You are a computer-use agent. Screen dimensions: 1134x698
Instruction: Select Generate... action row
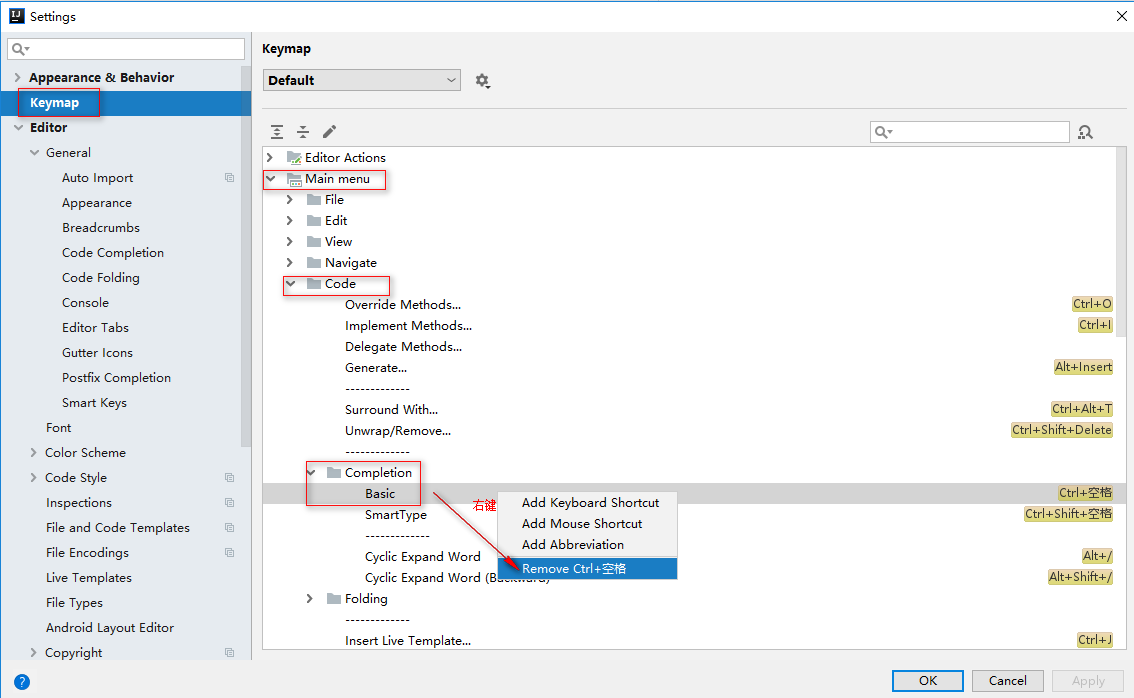coord(376,367)
